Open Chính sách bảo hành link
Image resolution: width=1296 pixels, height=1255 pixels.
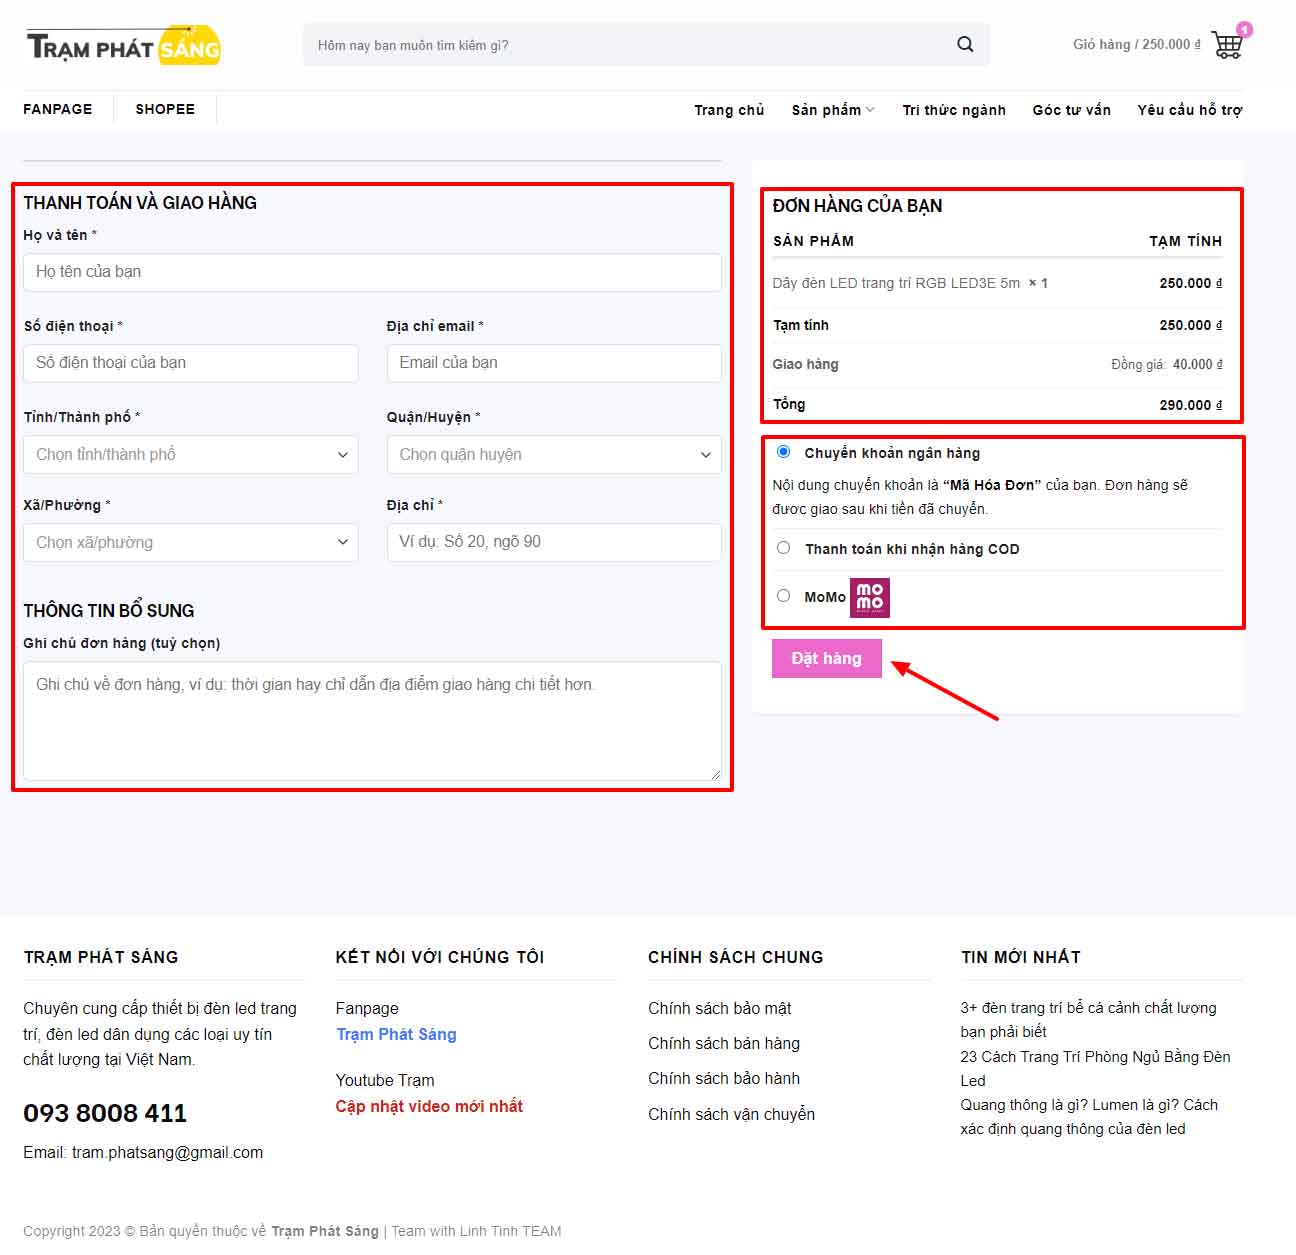click(x=724, y=1078)
